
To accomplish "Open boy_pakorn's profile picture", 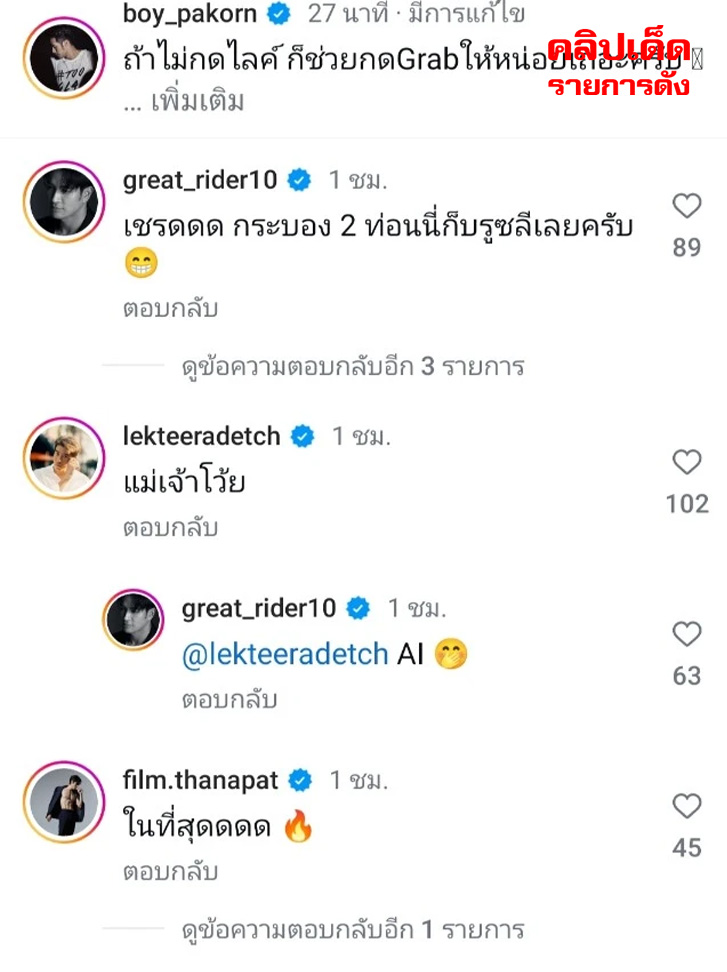I will pyautogui.click(x=64, y=56).
